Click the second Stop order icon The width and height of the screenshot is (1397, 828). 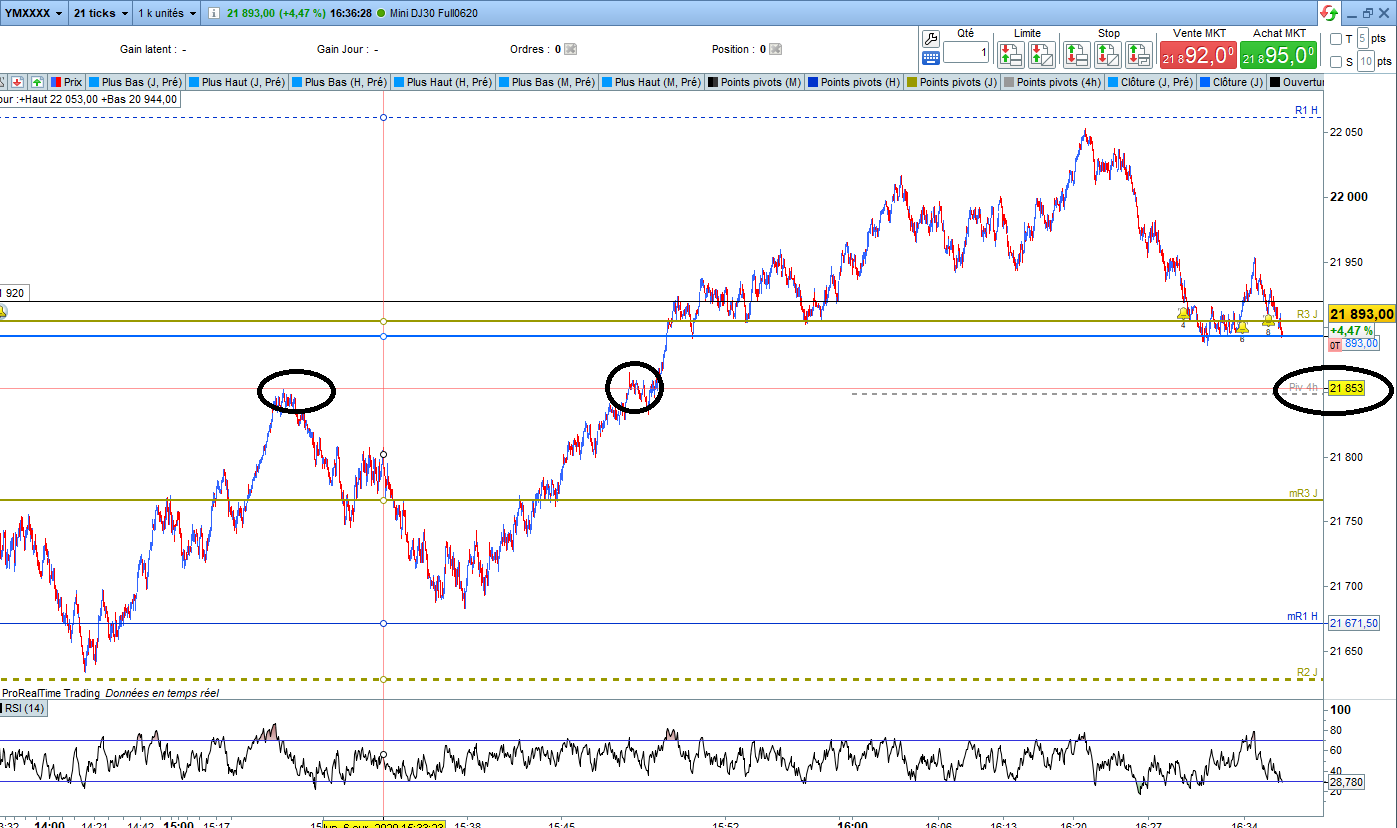point(1107,53)
